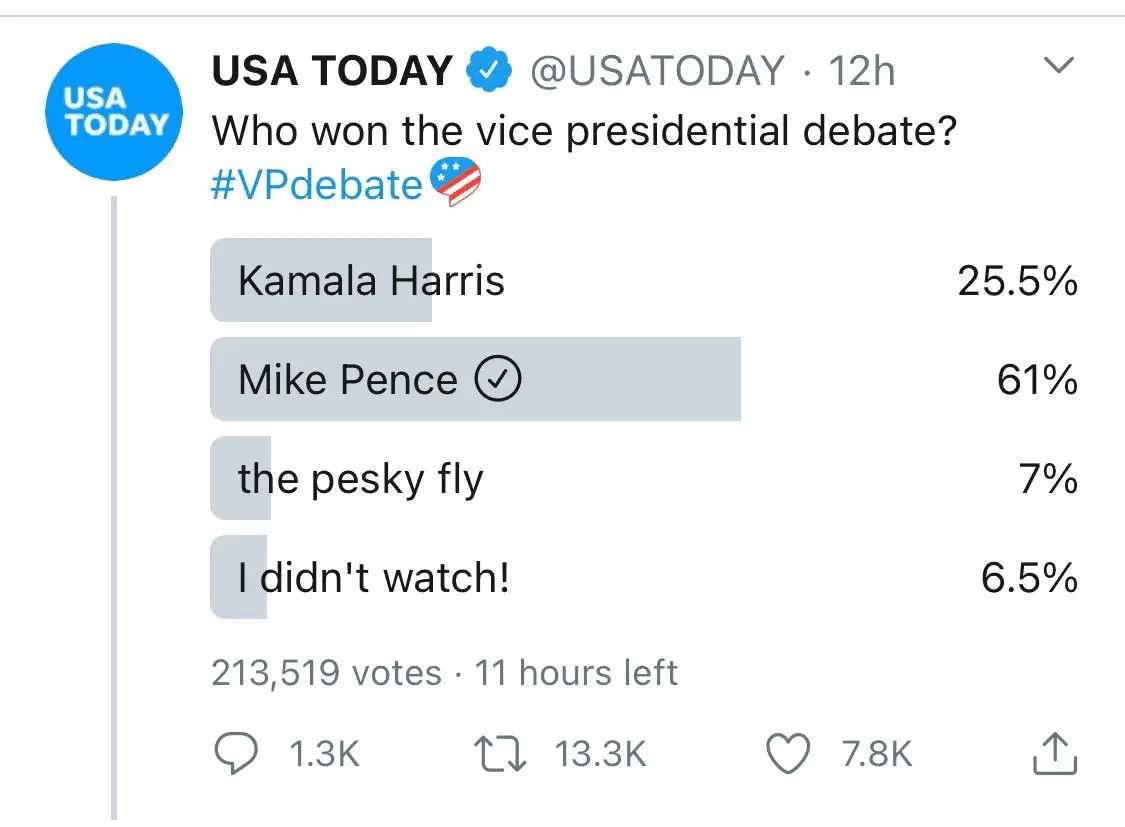Open the share tweet icon
The height and width of the screenshot is (827, 1125).
click(x=1054, y=755)
